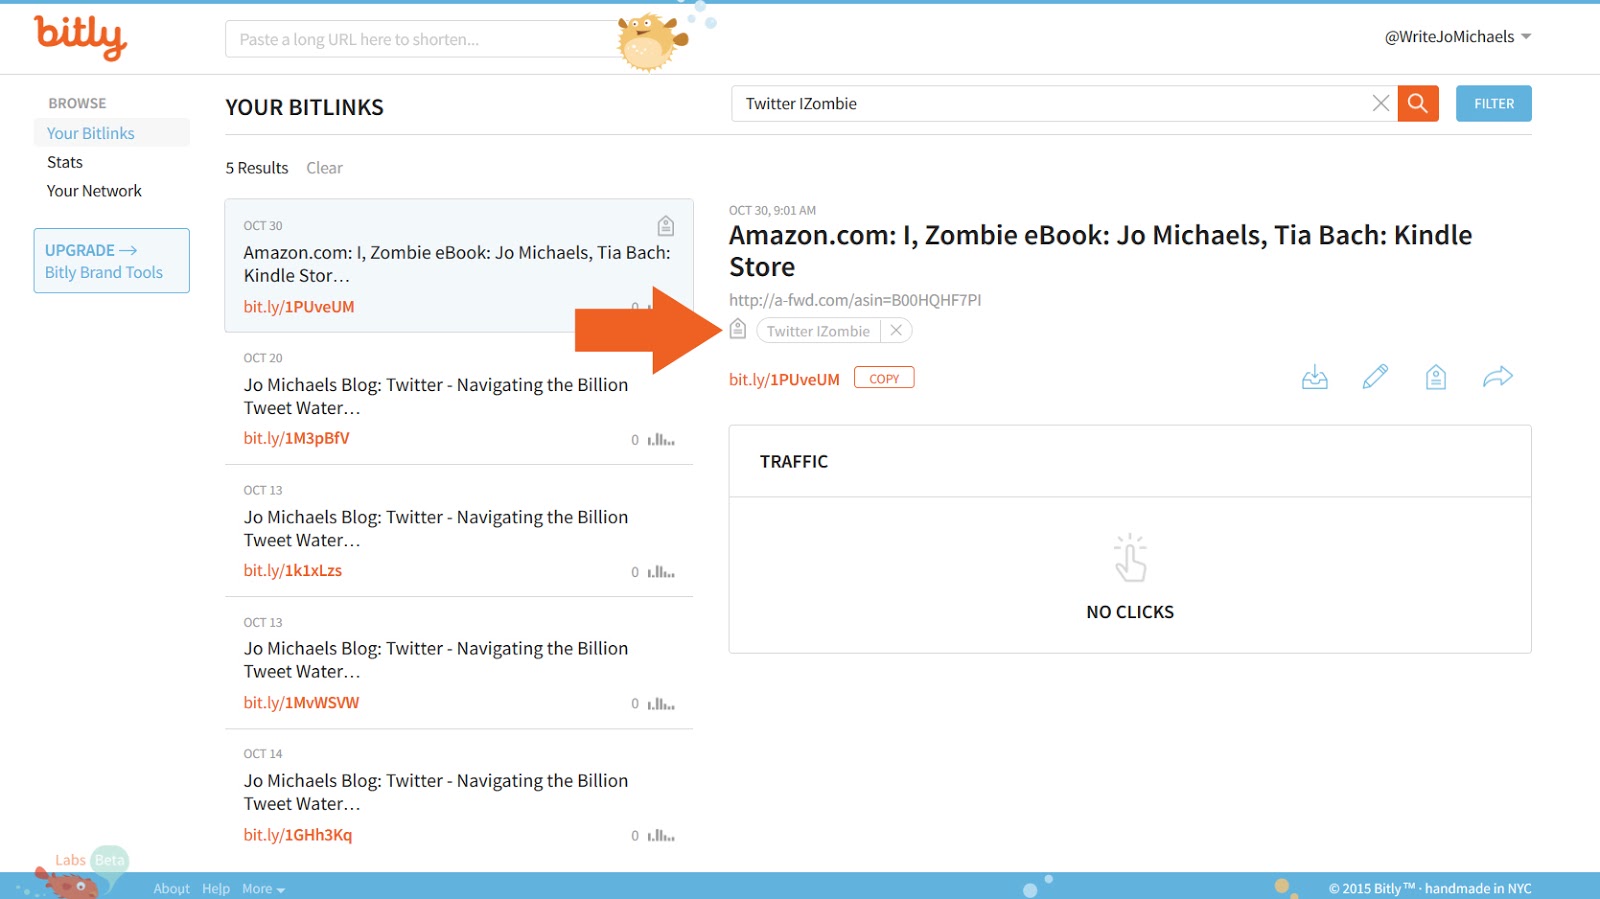1600x899 pixels.
Task: Click tag icon on the Oct 30 Amazon result
Action: click(666, 226)
